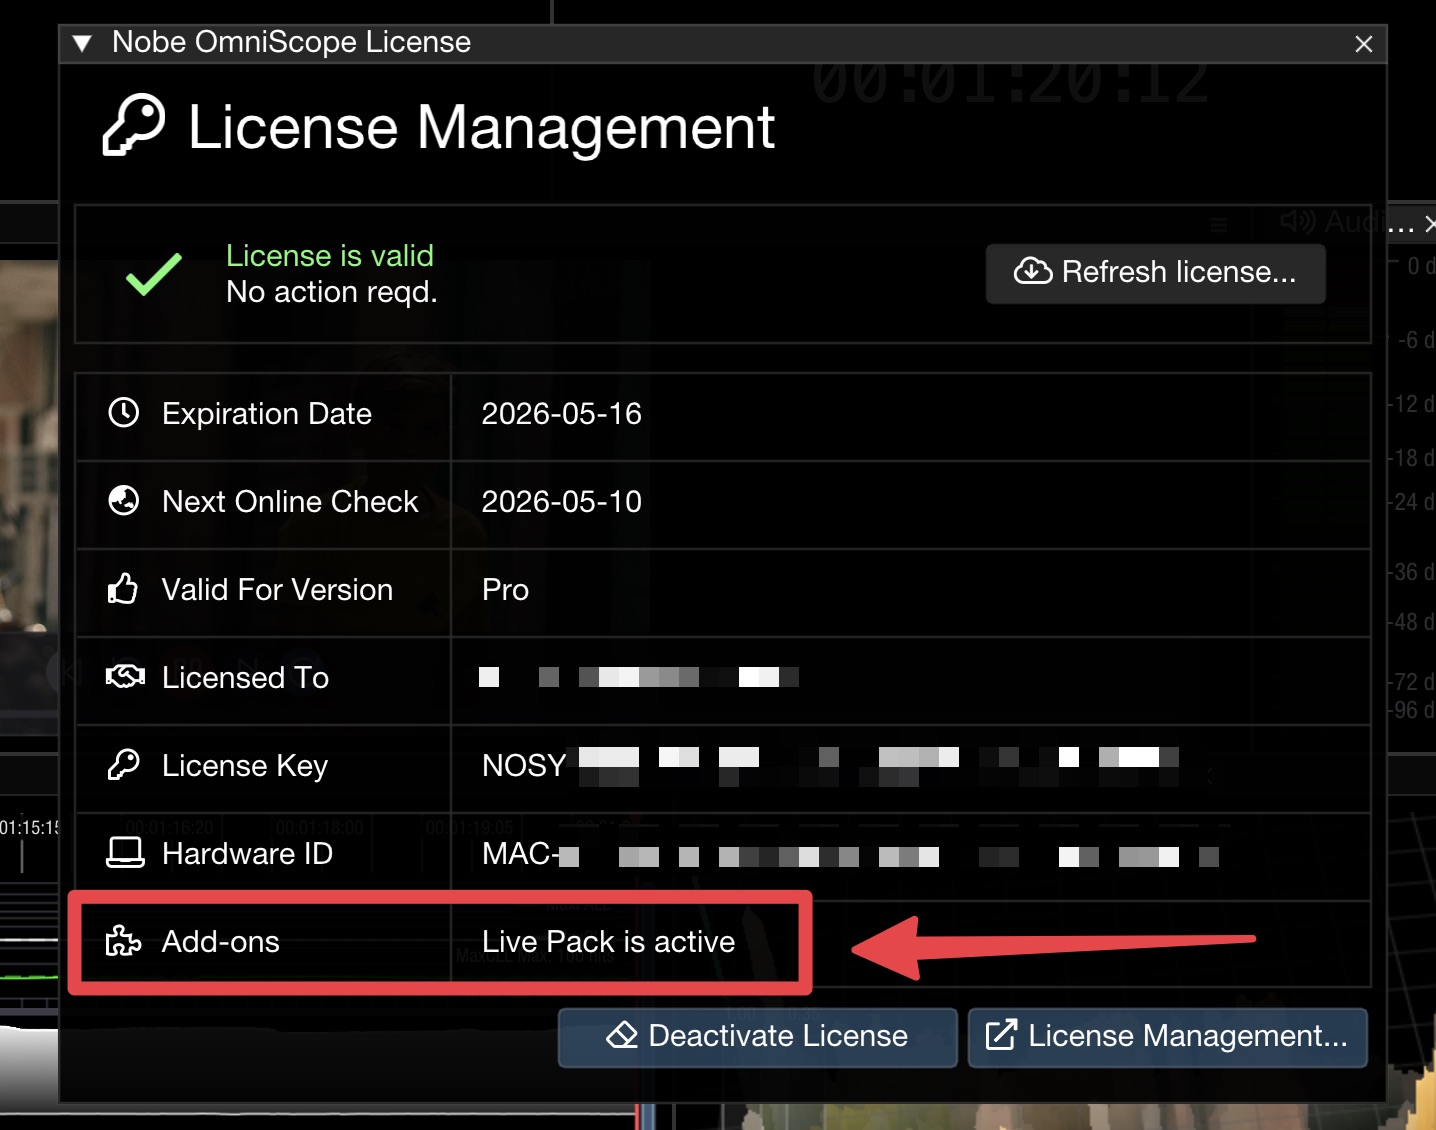Screen dimensions: 1436x1130
Task: Click the Expiration Date clock icon
Action: tap(123, 412)
